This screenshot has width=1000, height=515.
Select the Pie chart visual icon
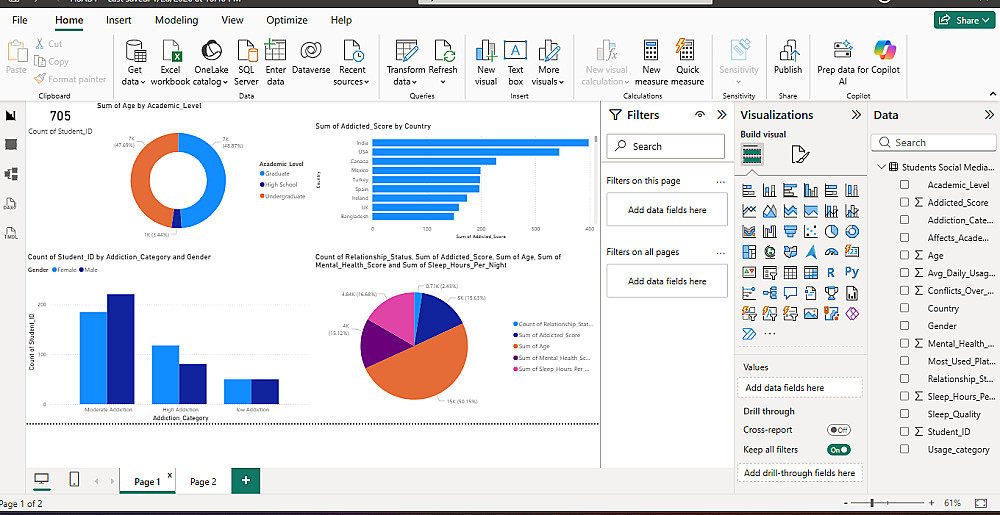coord(831,231)
